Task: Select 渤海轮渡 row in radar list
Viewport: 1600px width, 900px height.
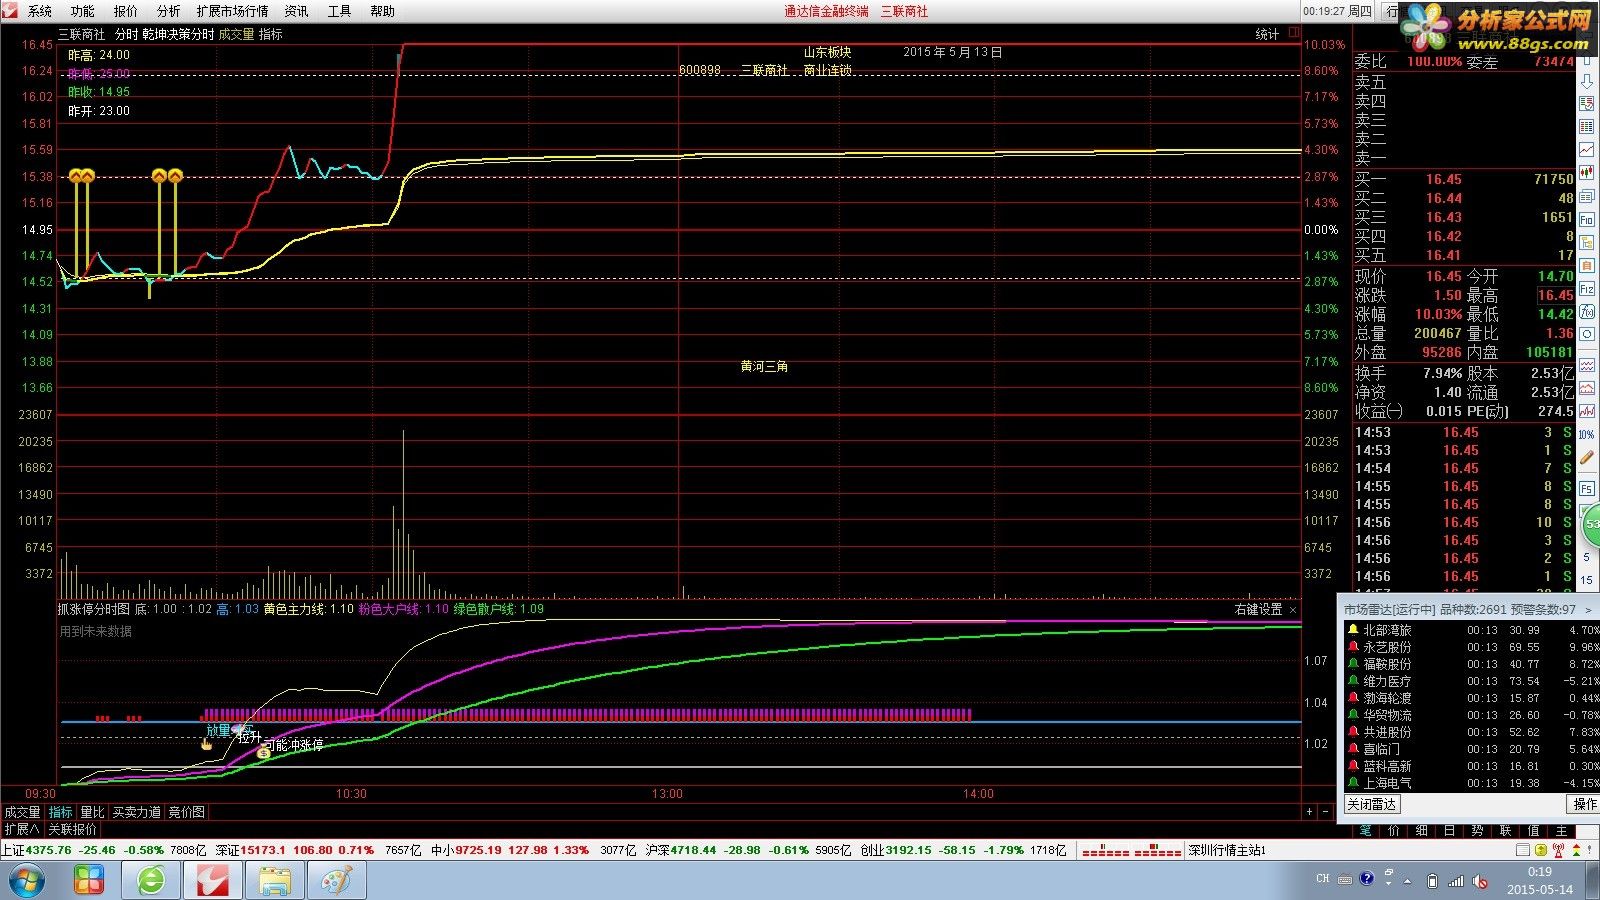Action: [x=1471, y=698]
